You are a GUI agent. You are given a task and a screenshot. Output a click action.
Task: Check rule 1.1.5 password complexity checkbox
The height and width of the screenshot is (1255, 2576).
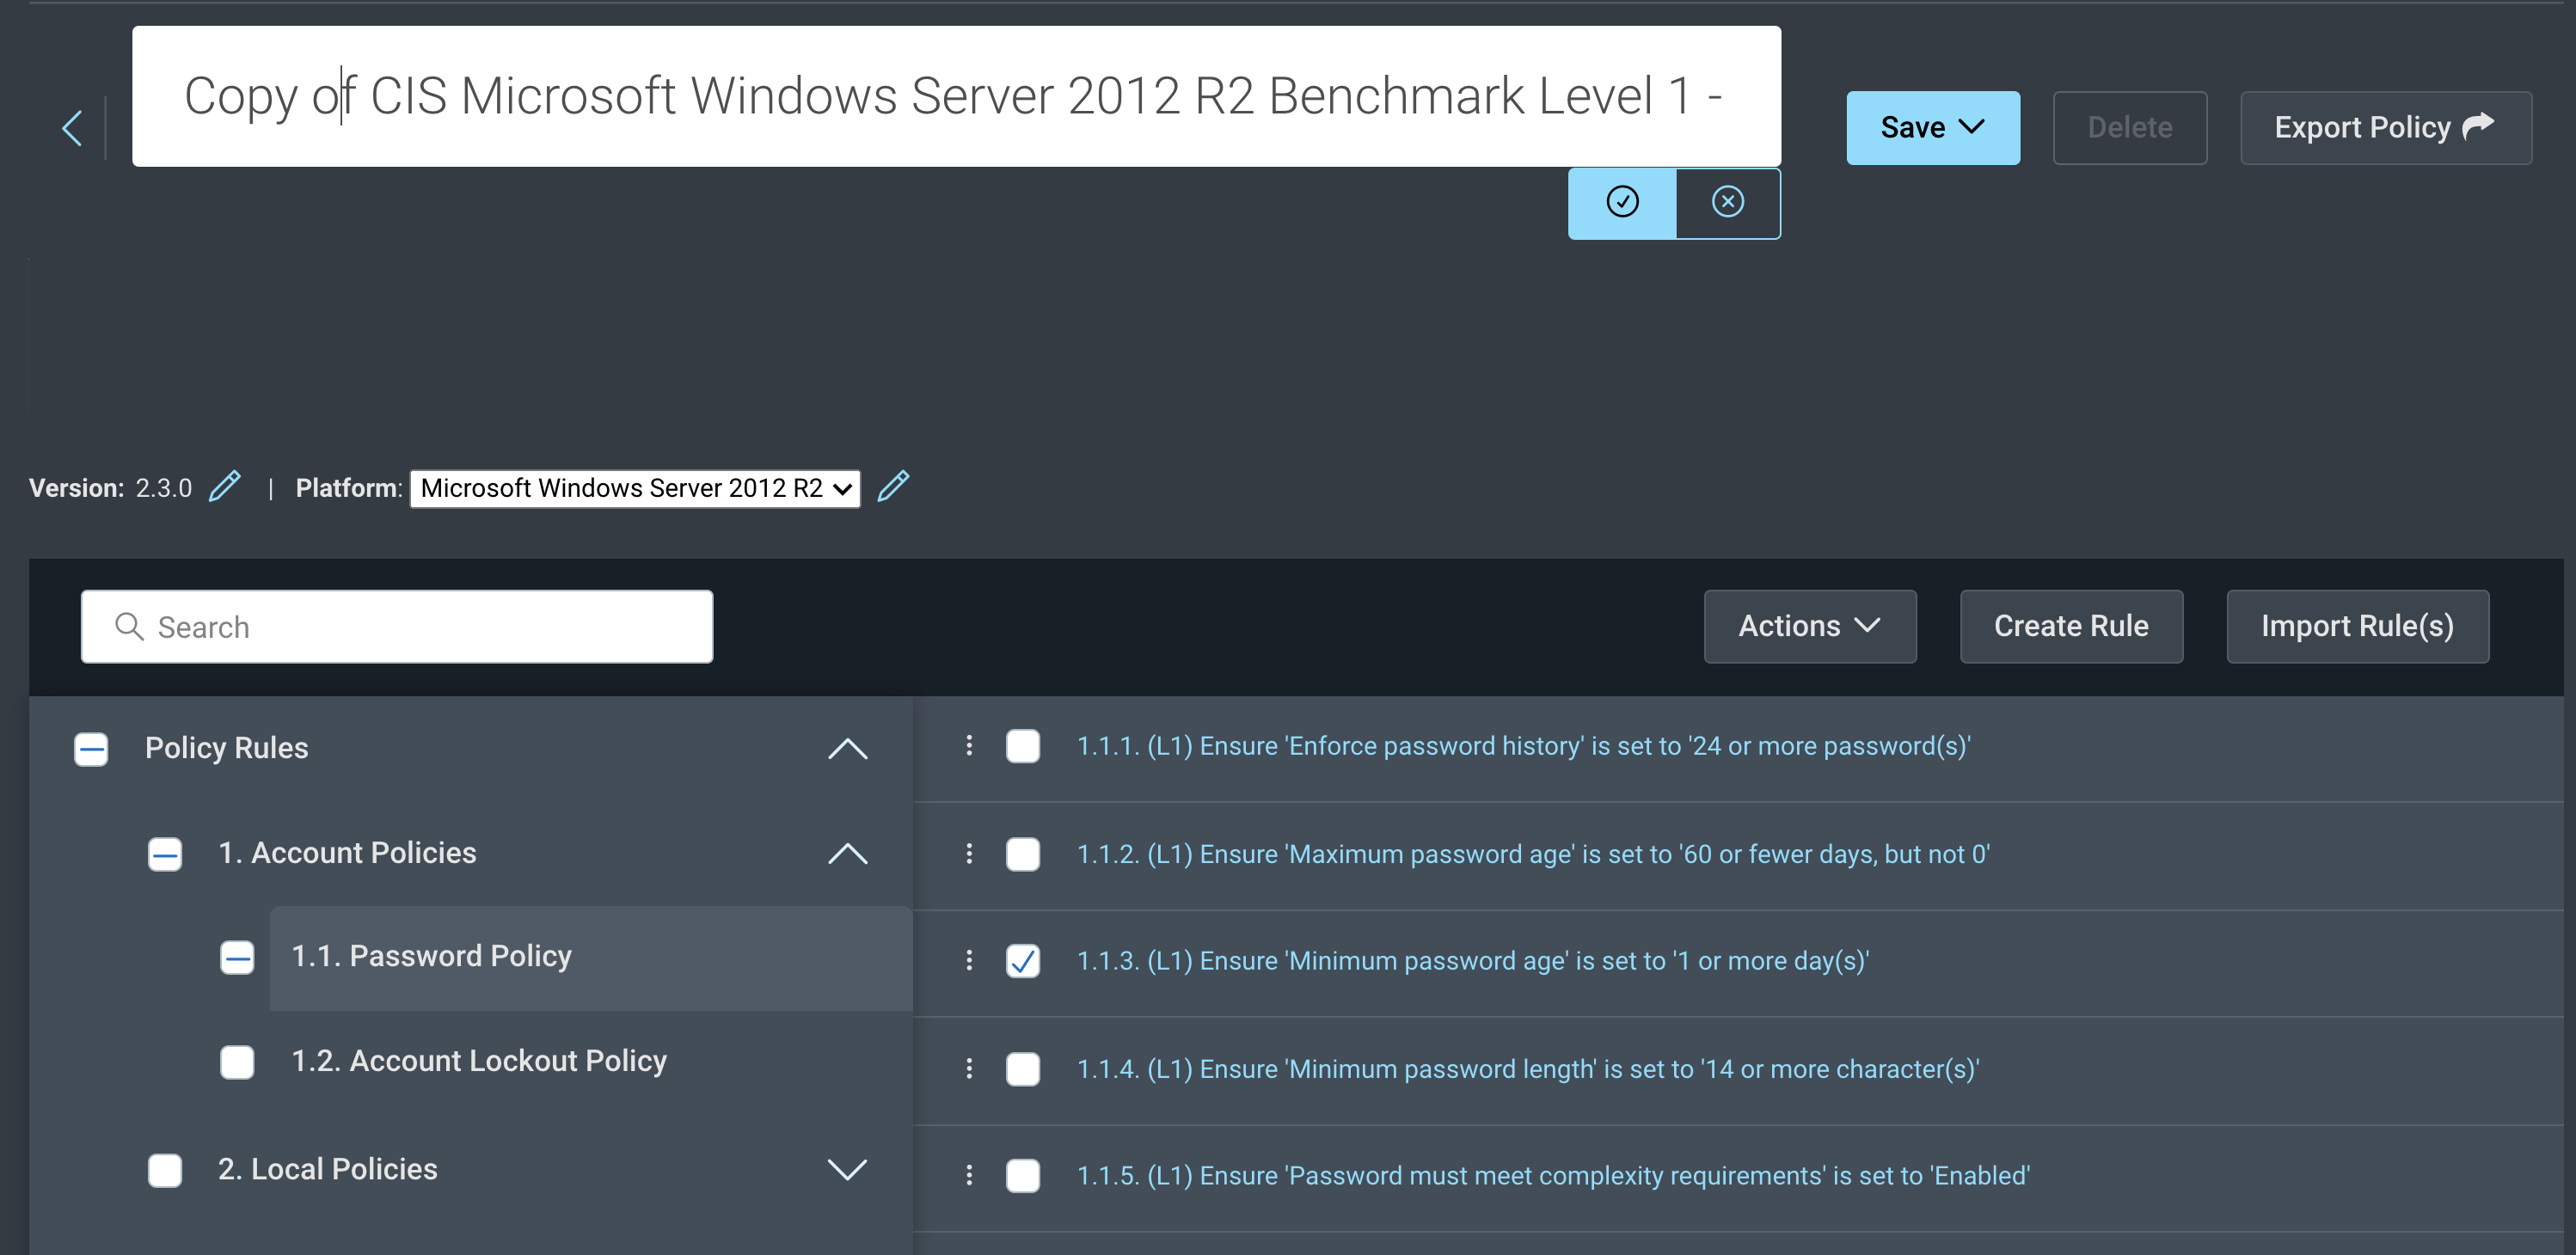(1022, 1176)
